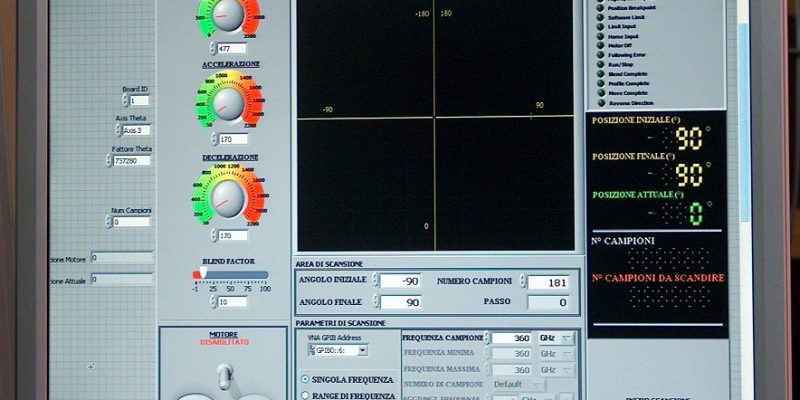Viewport: 800px width, 400px height.
Task: Click the Fattore Theta field showing 737280
Action: click(x=132, y=160)
